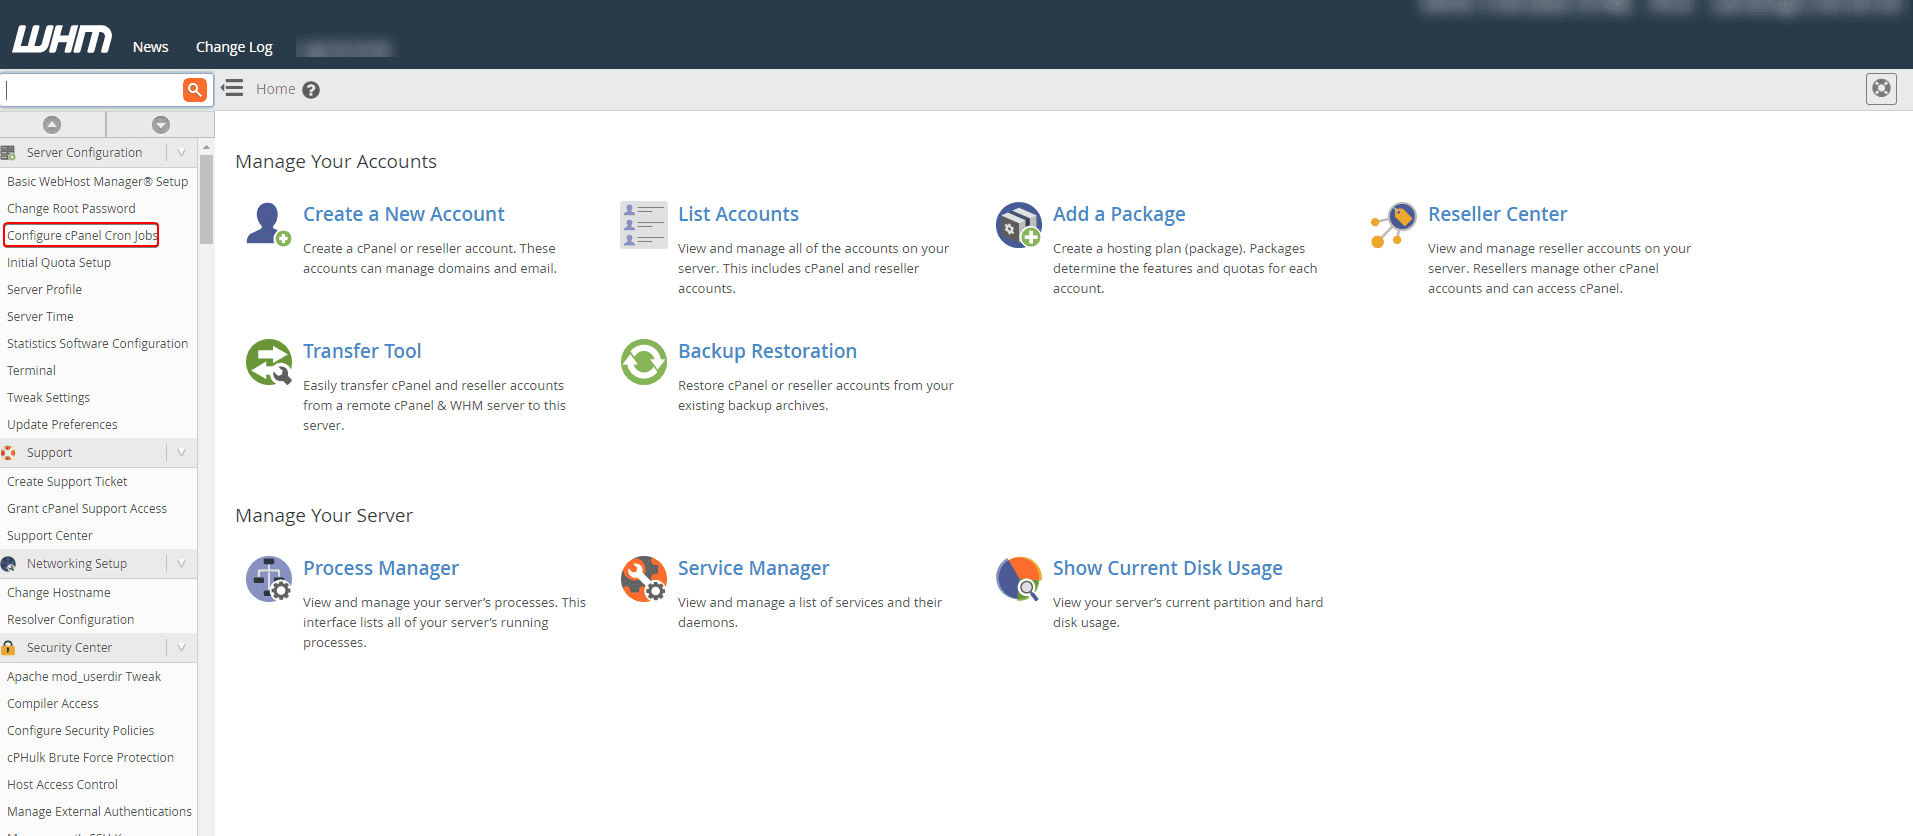Open Change Log in top bar
This screenshot has width=1913, height=836.
click(234, 47)
